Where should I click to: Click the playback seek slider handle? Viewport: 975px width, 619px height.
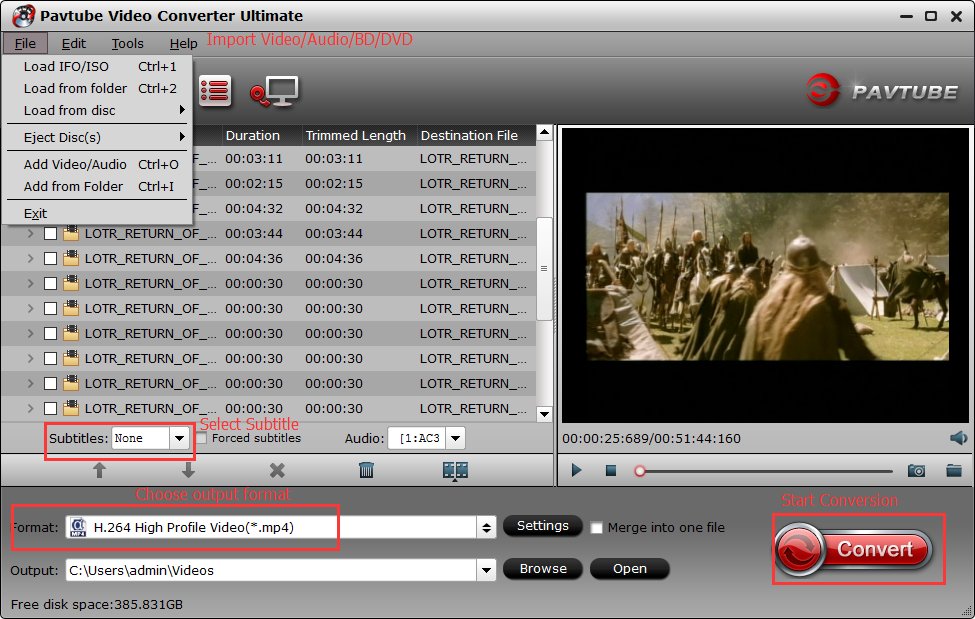coord(640,471)
